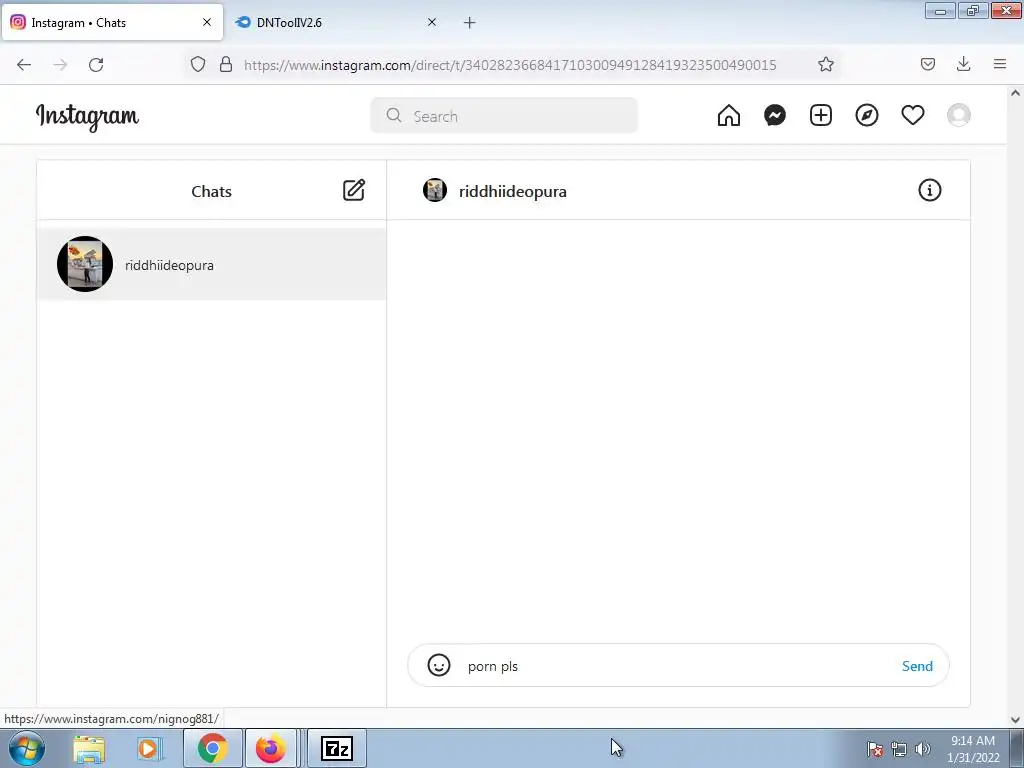Image resolution: width=1024 pixels, height=768 pixels.
Task: Save page to Pocket
Action: pos(927,64)
